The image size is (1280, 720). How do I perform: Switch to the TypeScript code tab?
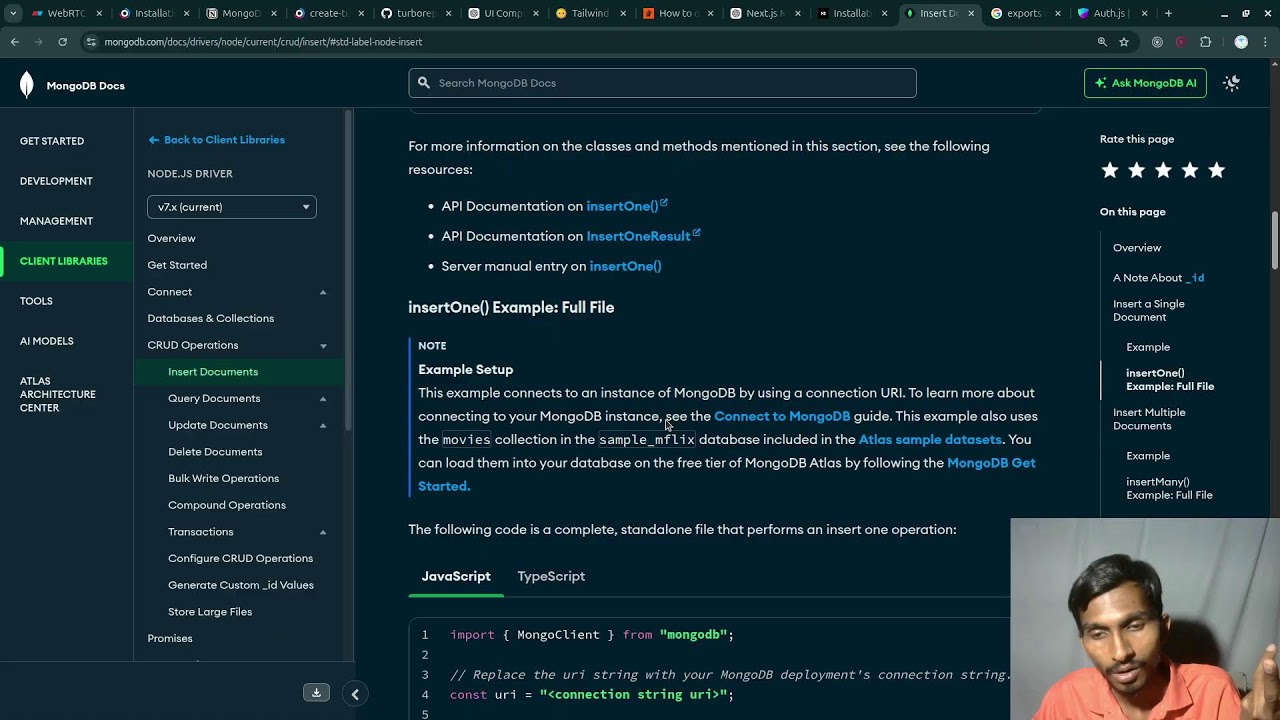pyautogui.click(x=551, y=576)
